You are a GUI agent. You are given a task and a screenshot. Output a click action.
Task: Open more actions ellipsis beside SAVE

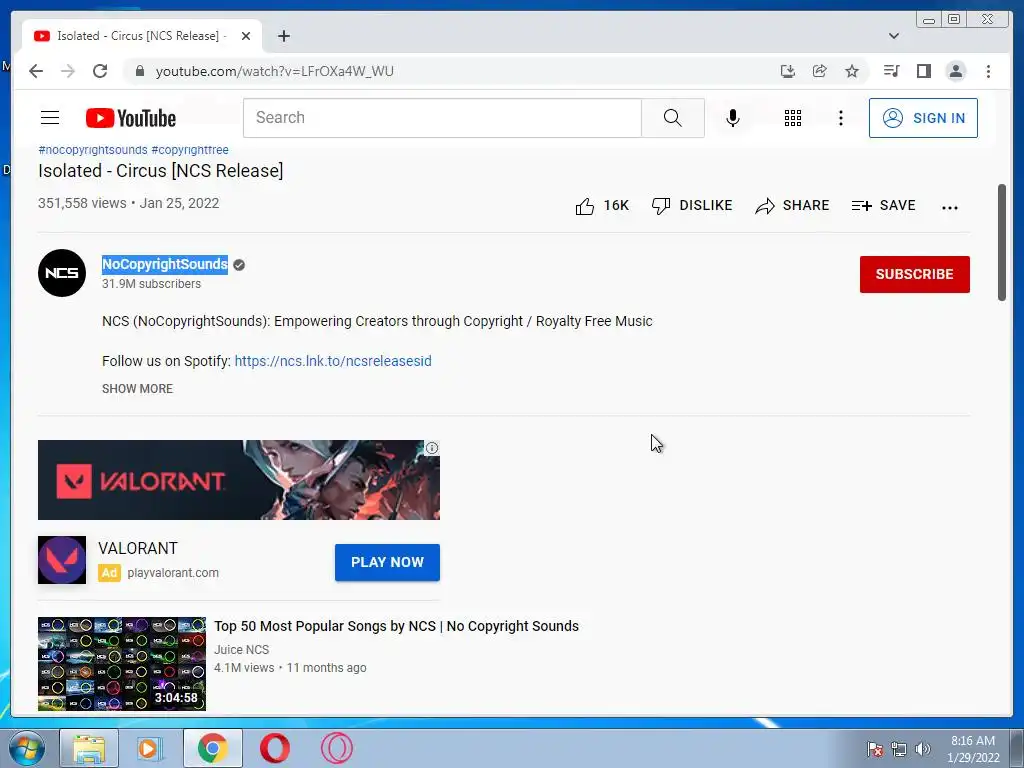tap(950, 208)
